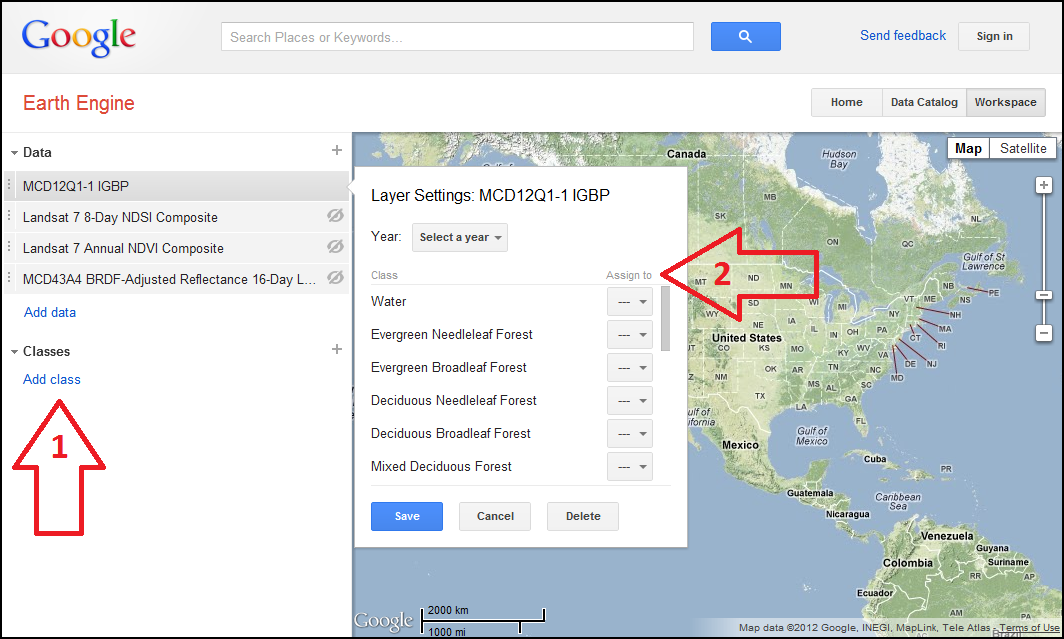This screenshot has height=639, width=1064.
Task: Open Assign to dropdown for Deciduous Needleleaf Forest
Action: tap(630, 401)
